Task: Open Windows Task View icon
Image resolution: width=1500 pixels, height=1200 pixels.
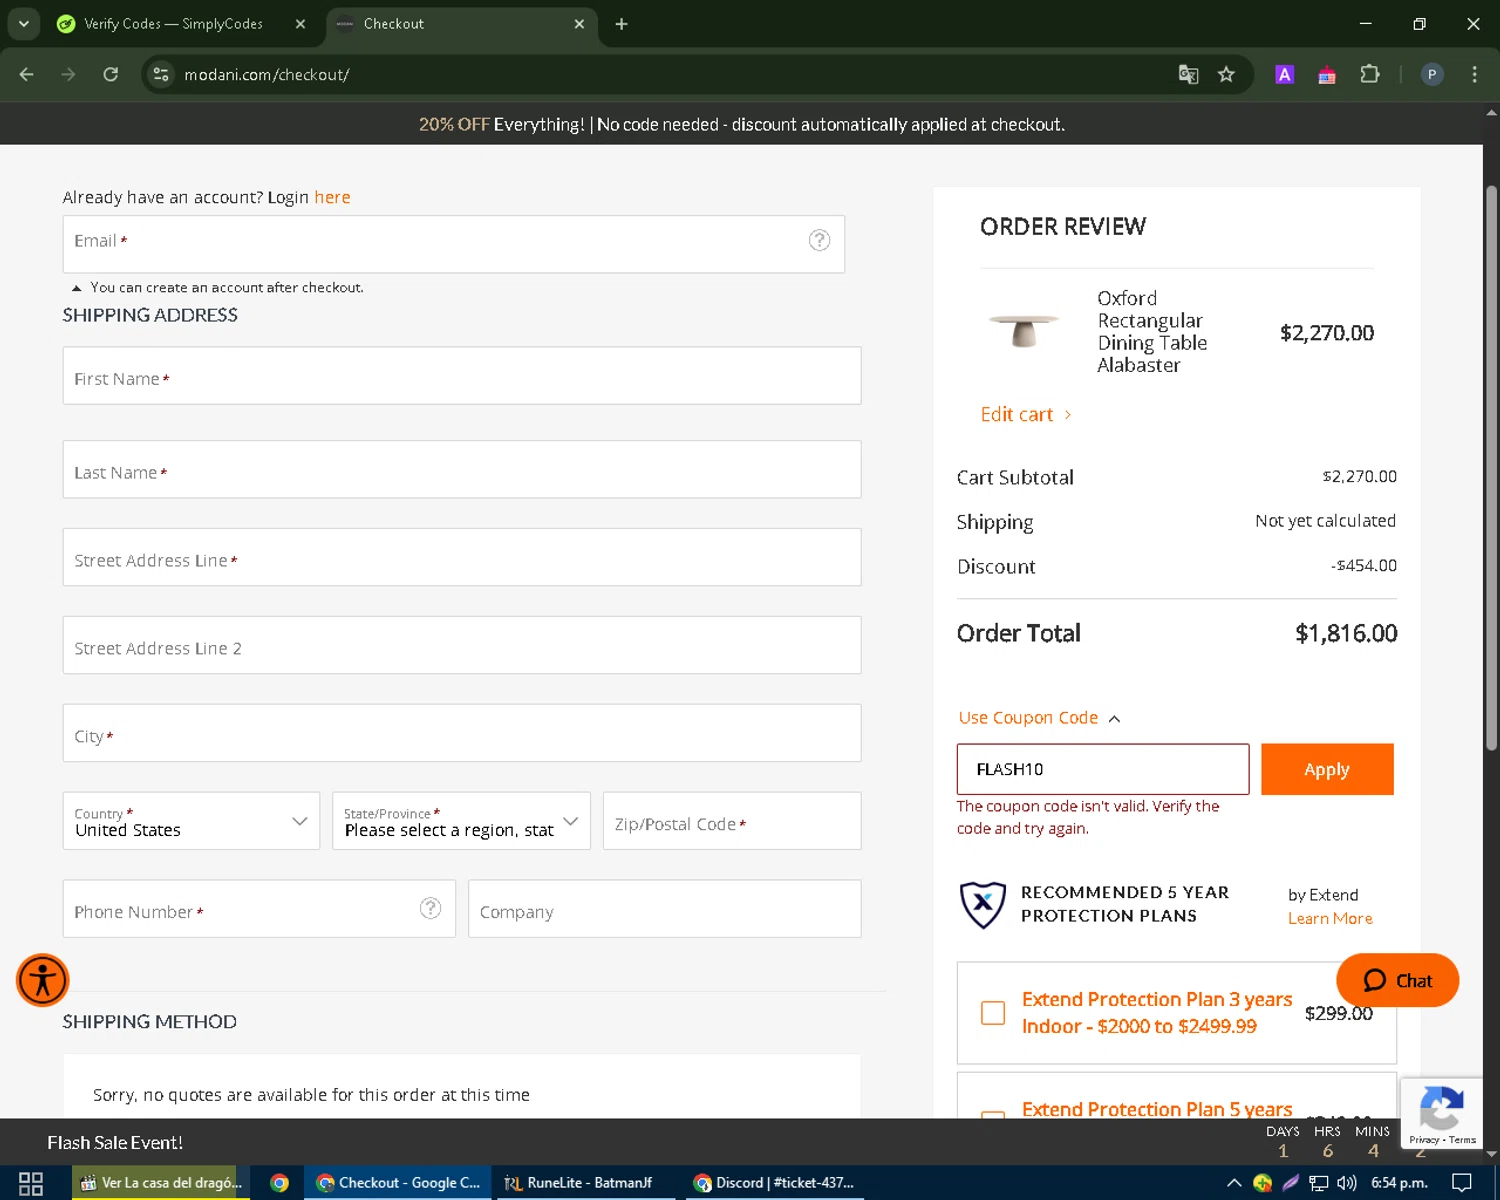Action: click(x=31, y=1183)
